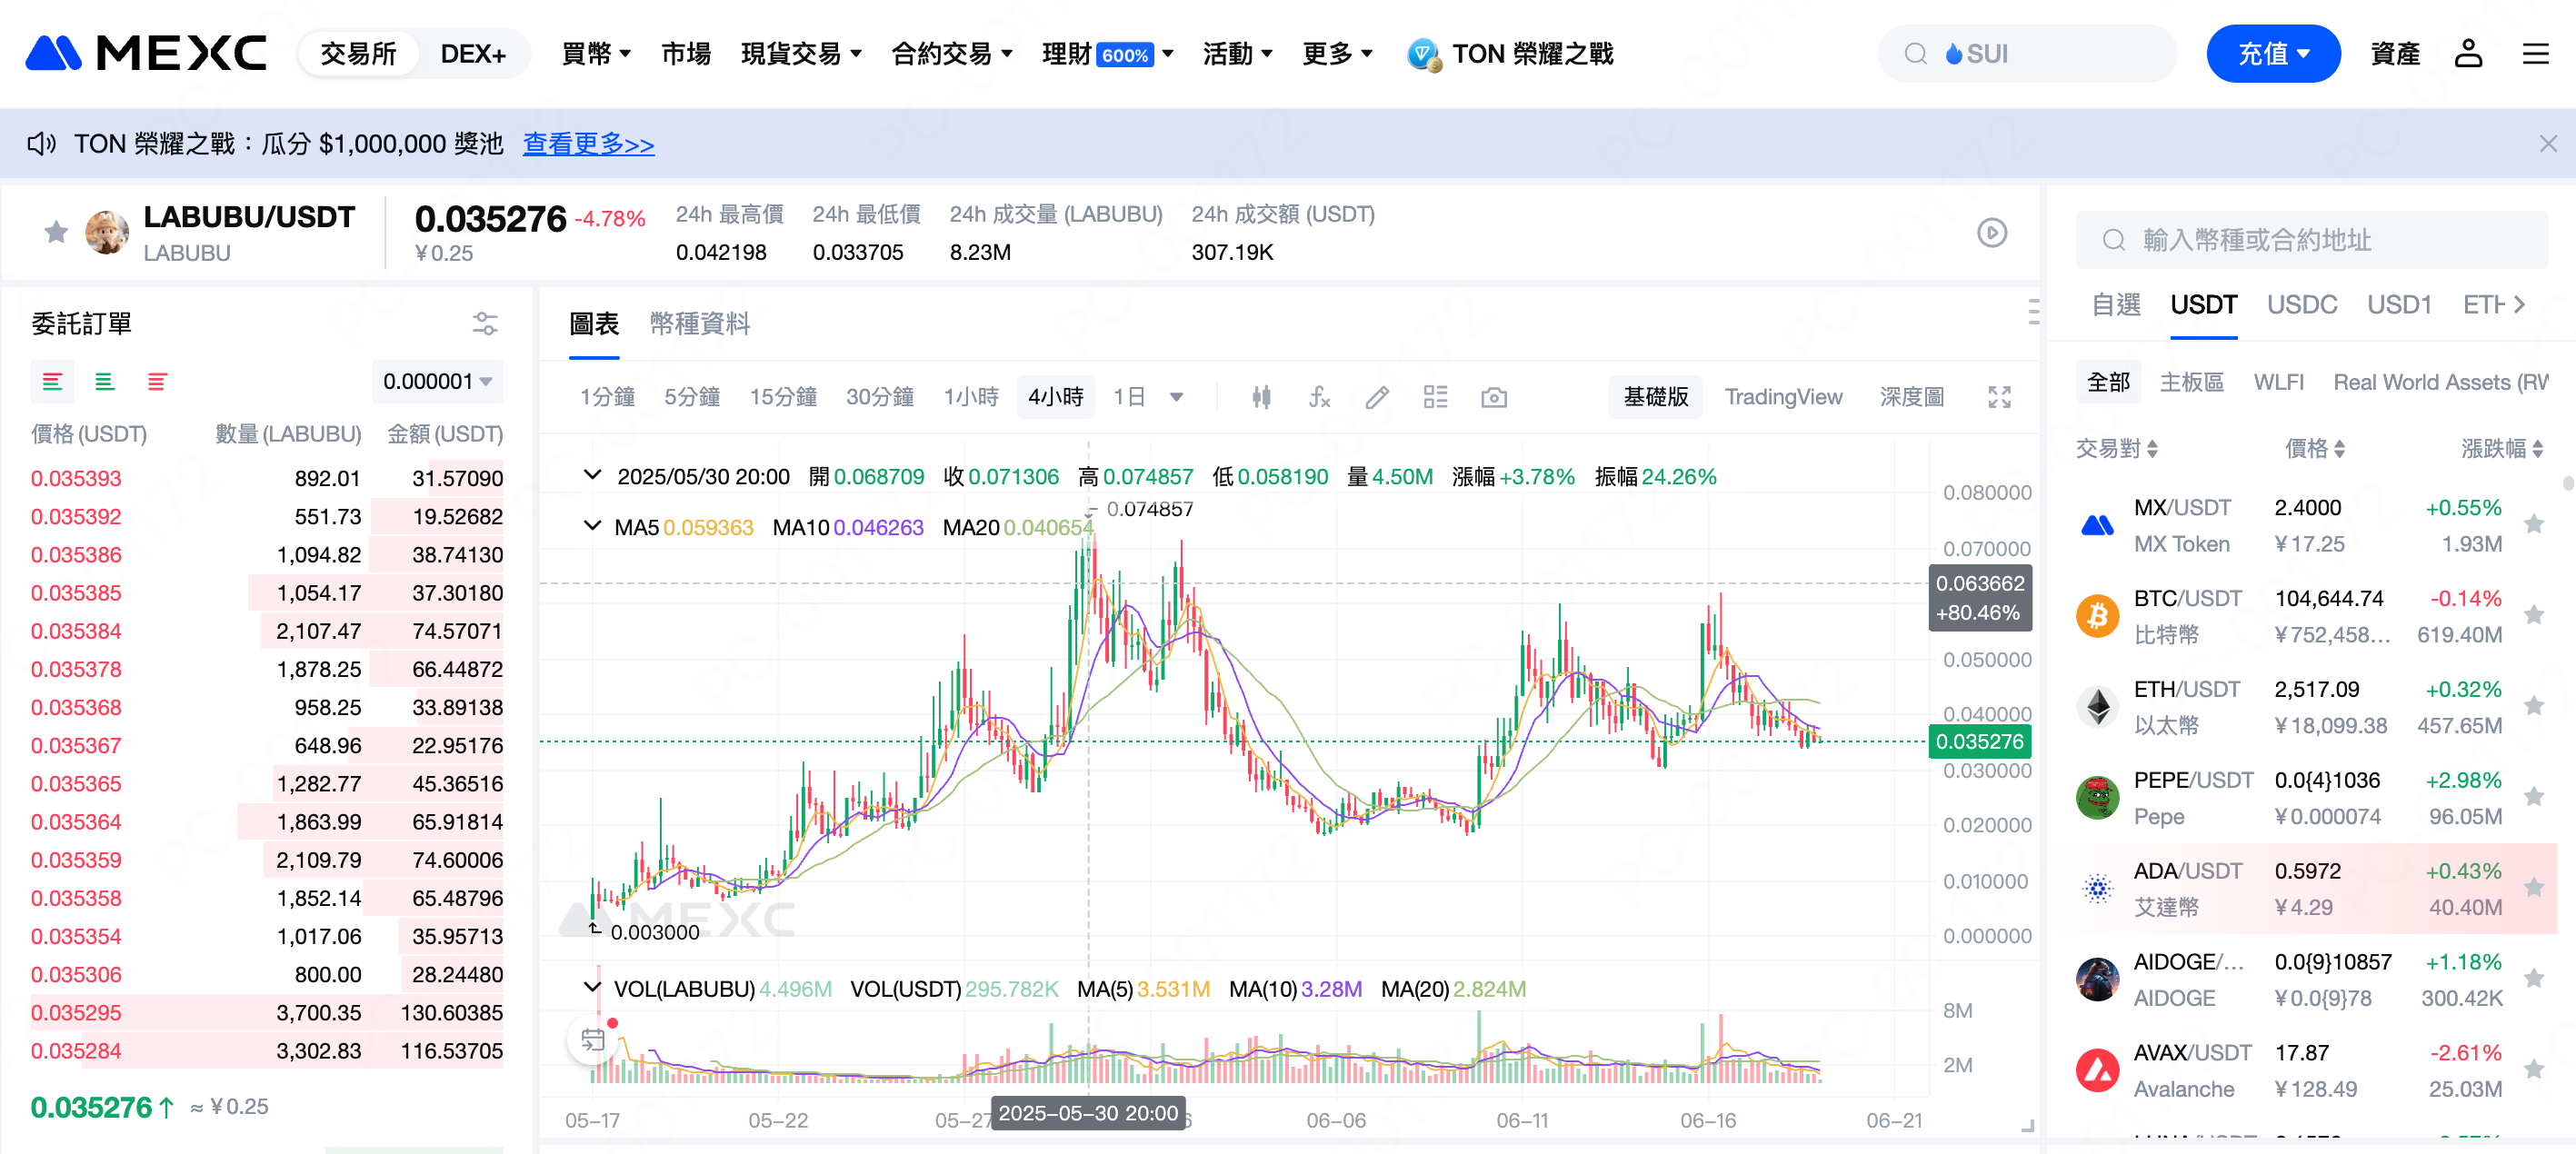Open the 理財 dropdown menu
This screenshot has width=2576, height=1154.
pyautogui.click(x=1108, y=53)
